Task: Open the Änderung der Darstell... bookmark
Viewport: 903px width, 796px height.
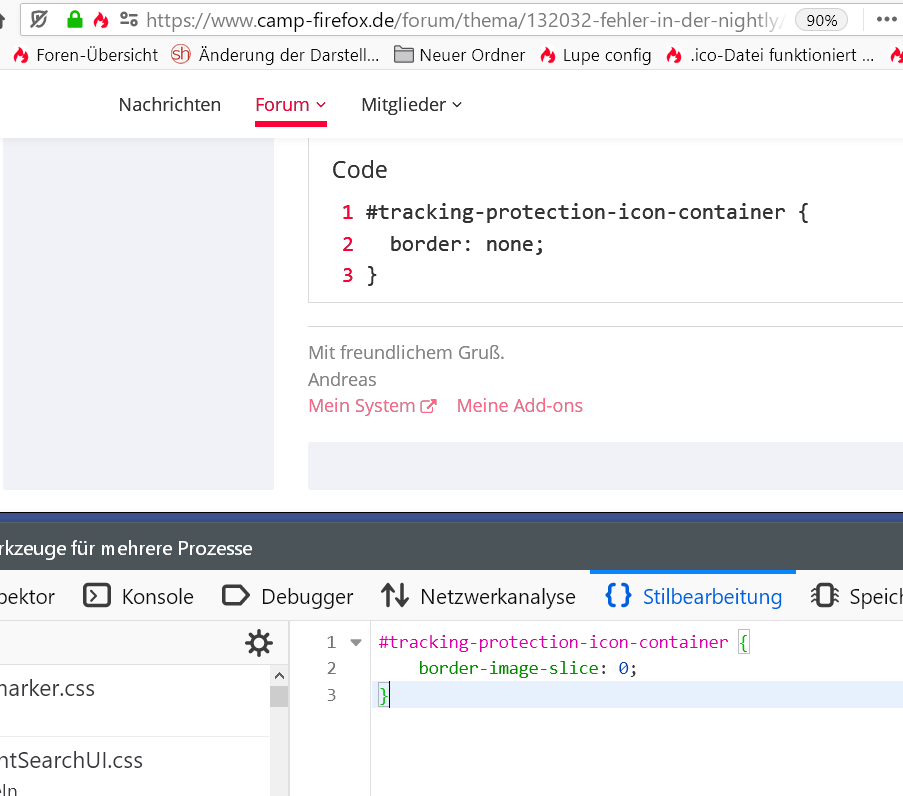Action: pyautogui.click(x=276, y=55)
